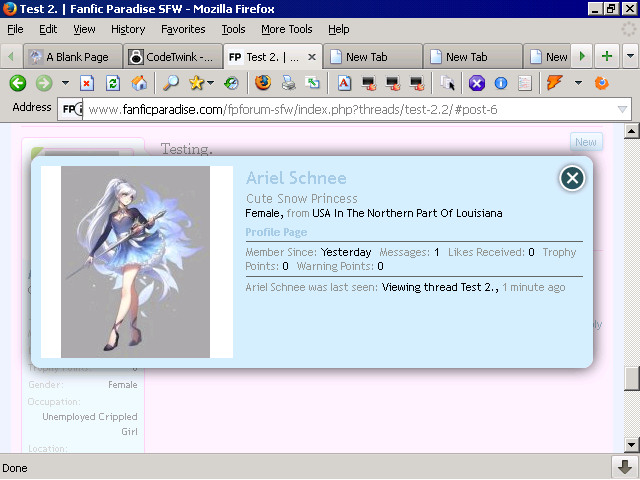640x480 pixels.
Task: Click the status bar download arrow icon
Action: [x=624, y=467]
